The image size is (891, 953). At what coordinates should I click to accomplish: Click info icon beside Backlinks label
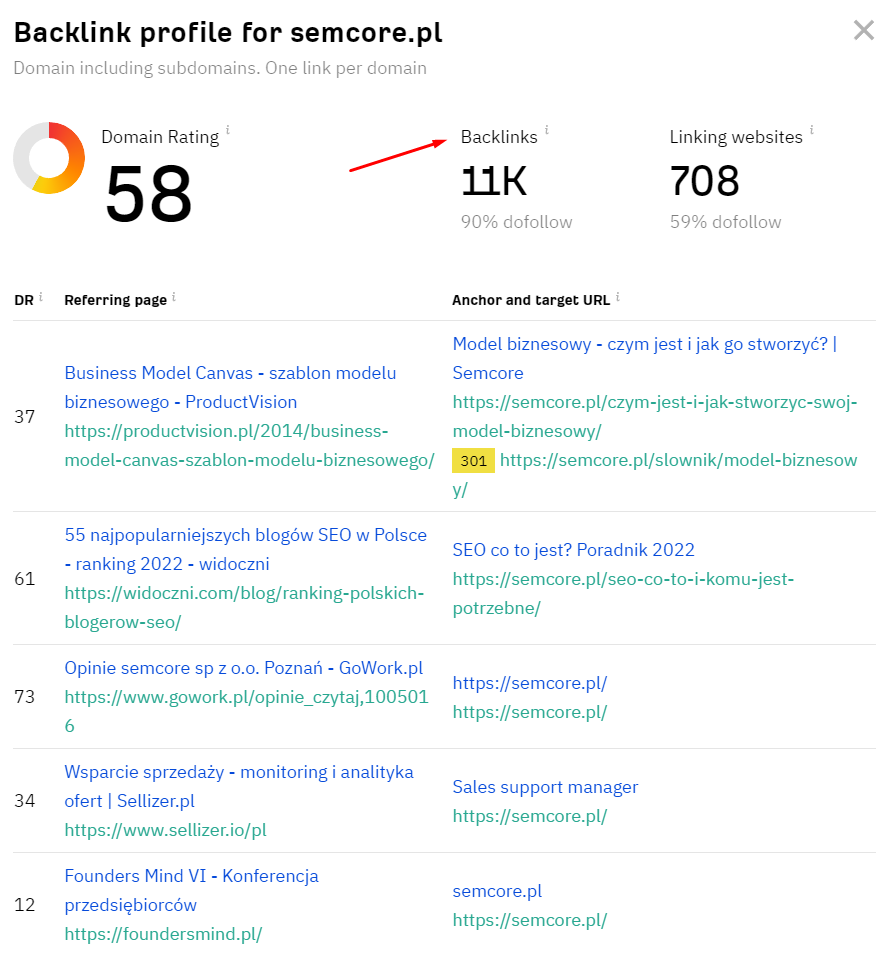coord(547,130)
